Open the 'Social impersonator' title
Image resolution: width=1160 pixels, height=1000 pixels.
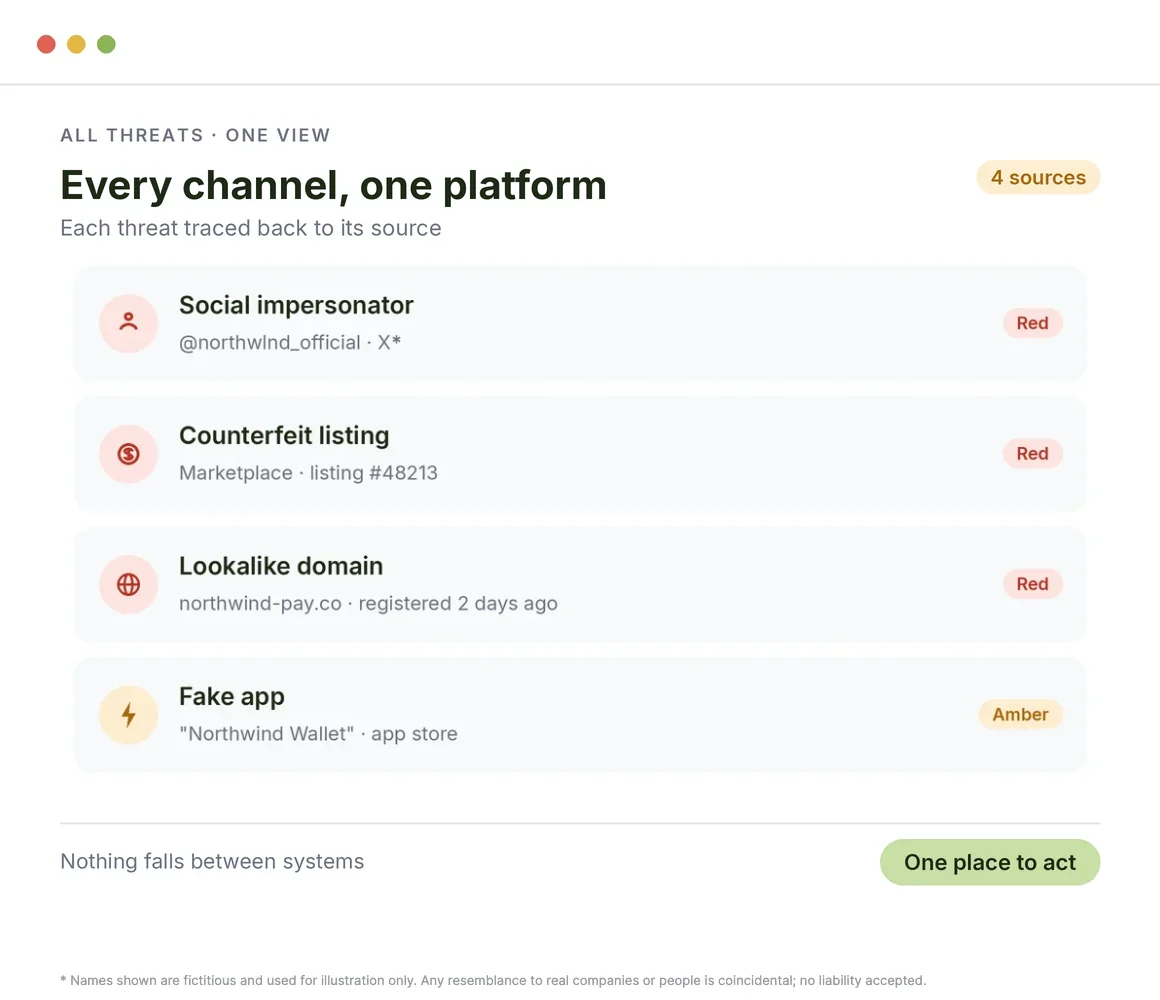click(x=296, y=305)
